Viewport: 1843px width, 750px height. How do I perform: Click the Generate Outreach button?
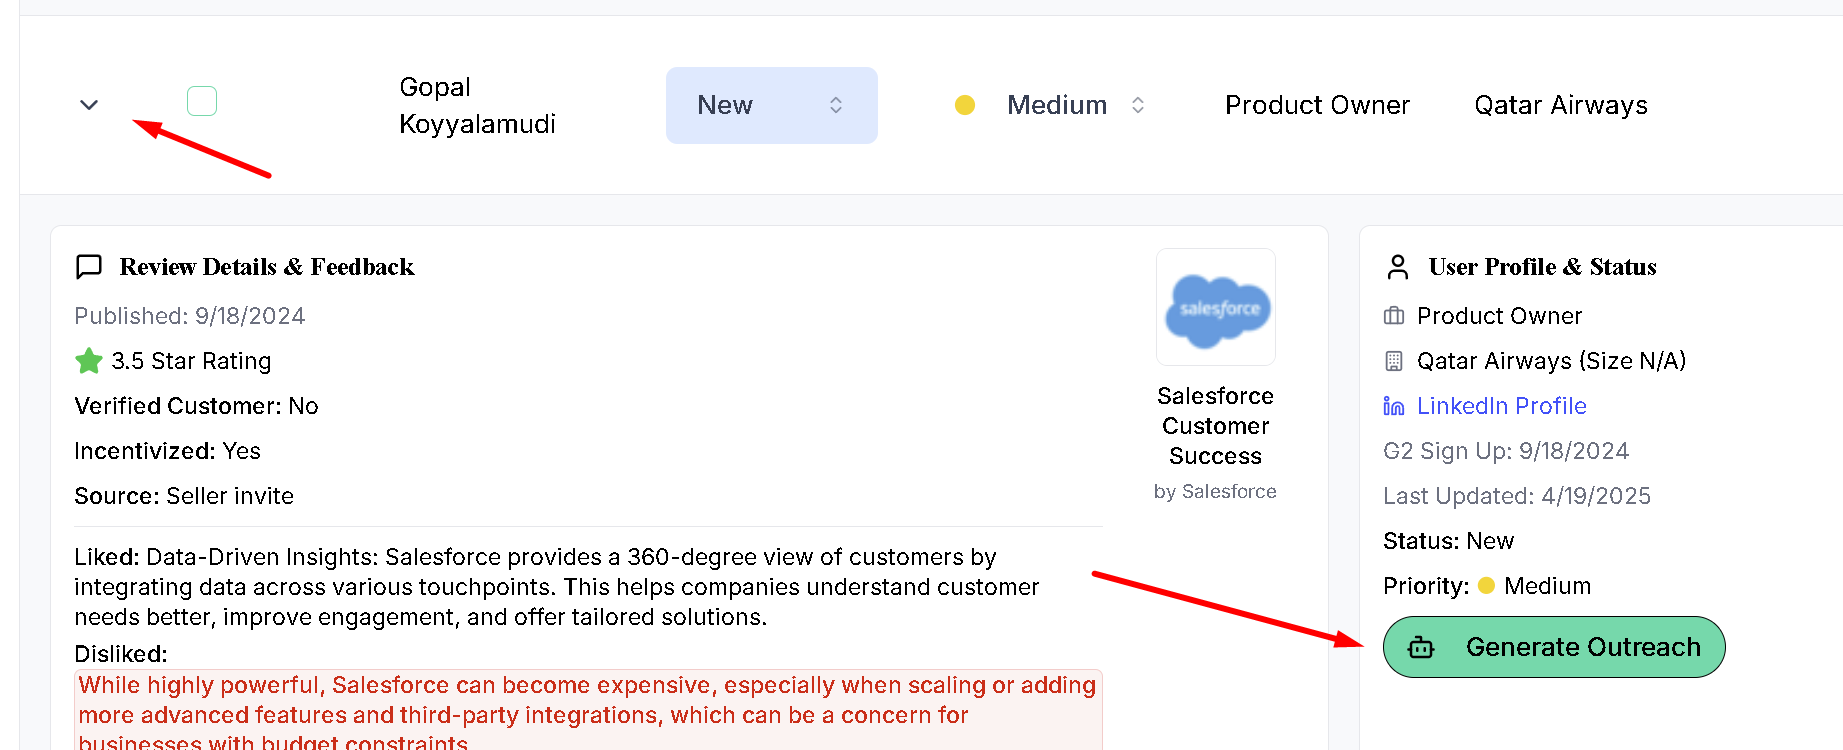(1554, 647)
